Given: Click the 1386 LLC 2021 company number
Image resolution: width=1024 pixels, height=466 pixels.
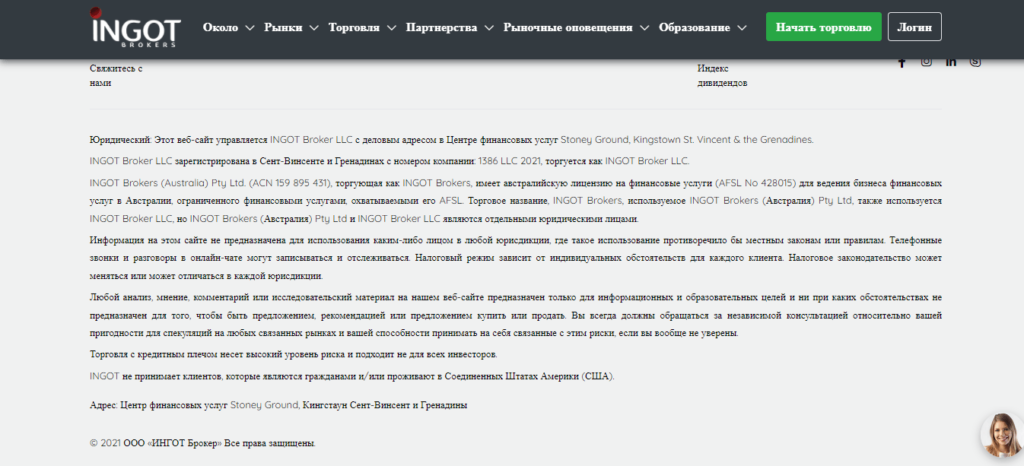Looking at the screenshot, I should (x=510, y=161).
